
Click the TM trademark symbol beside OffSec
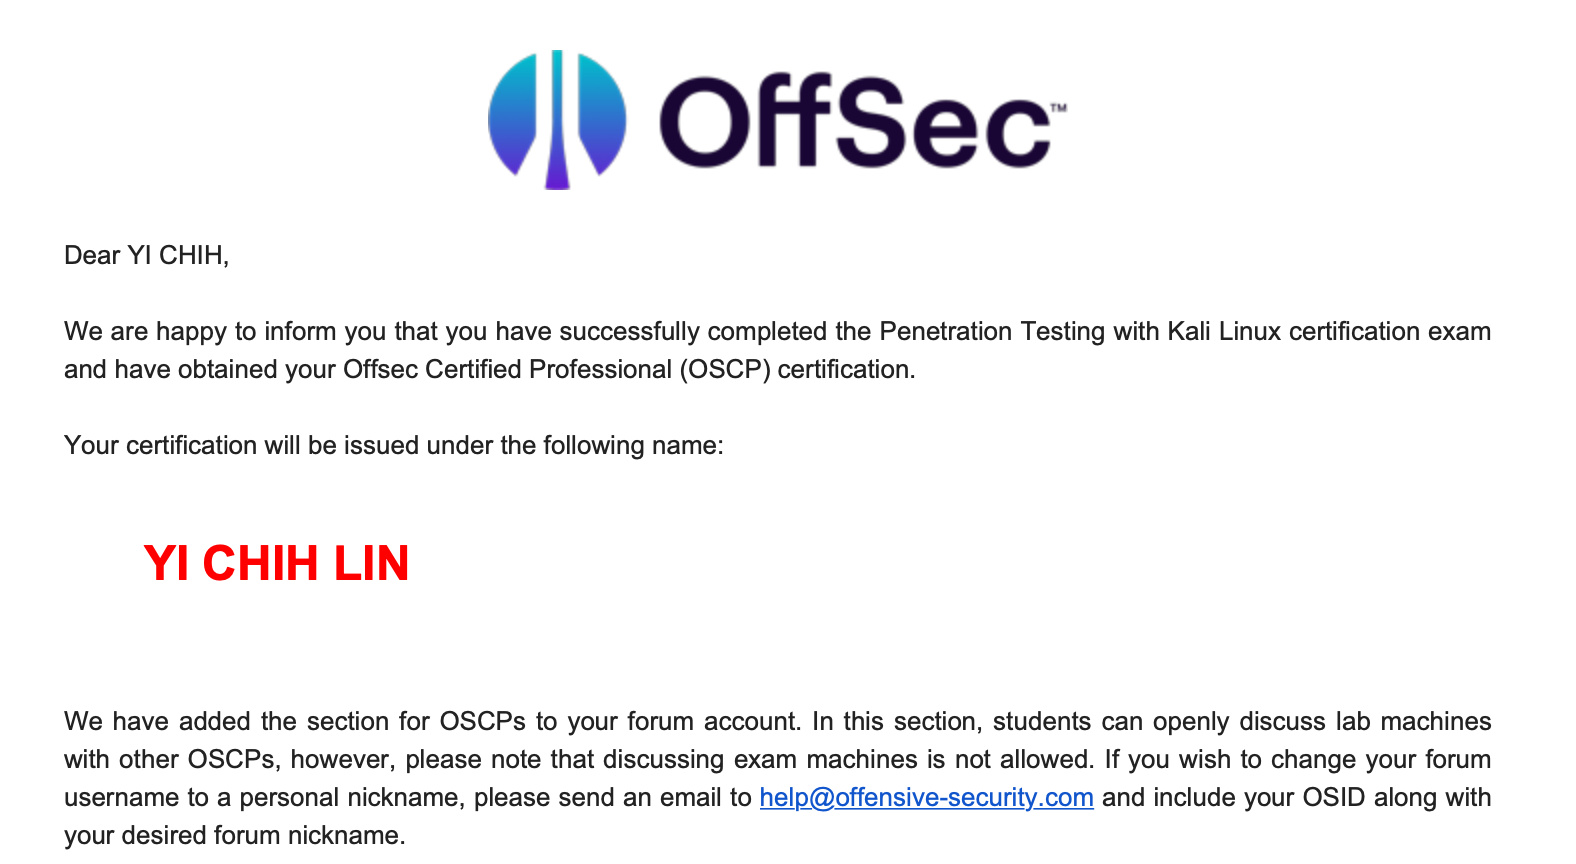click(1058, 107)
